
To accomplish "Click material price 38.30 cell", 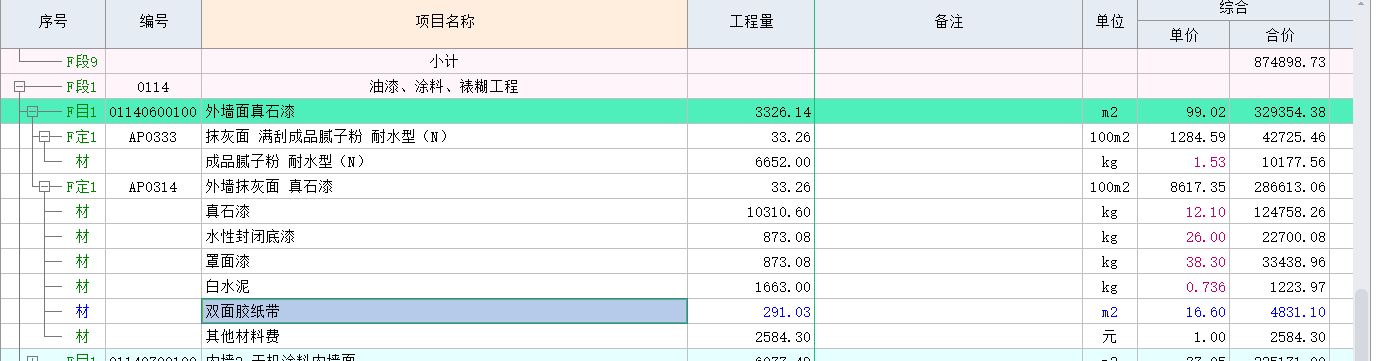I will 1184,261.
